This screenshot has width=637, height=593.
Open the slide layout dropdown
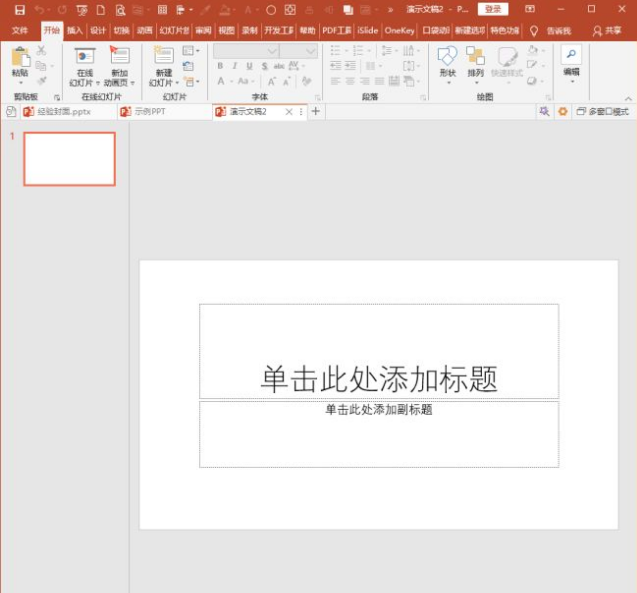point(191,51)
